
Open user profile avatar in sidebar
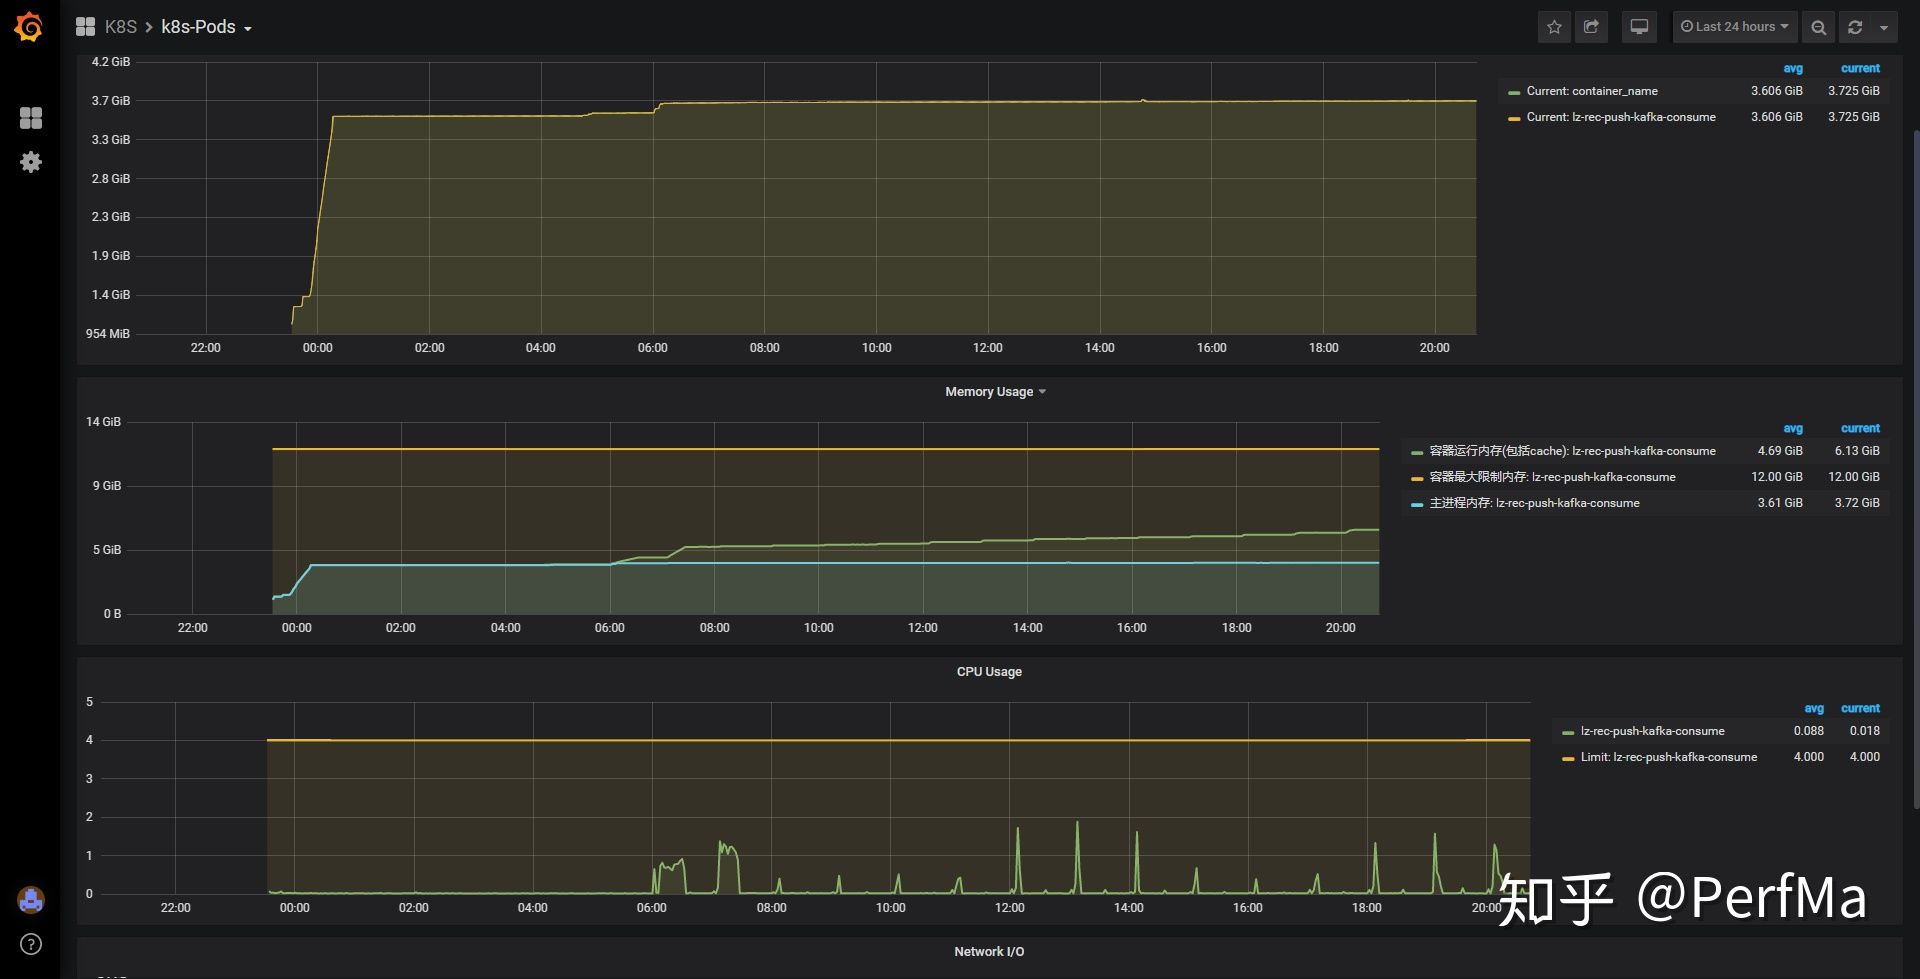tap(31, 900)
